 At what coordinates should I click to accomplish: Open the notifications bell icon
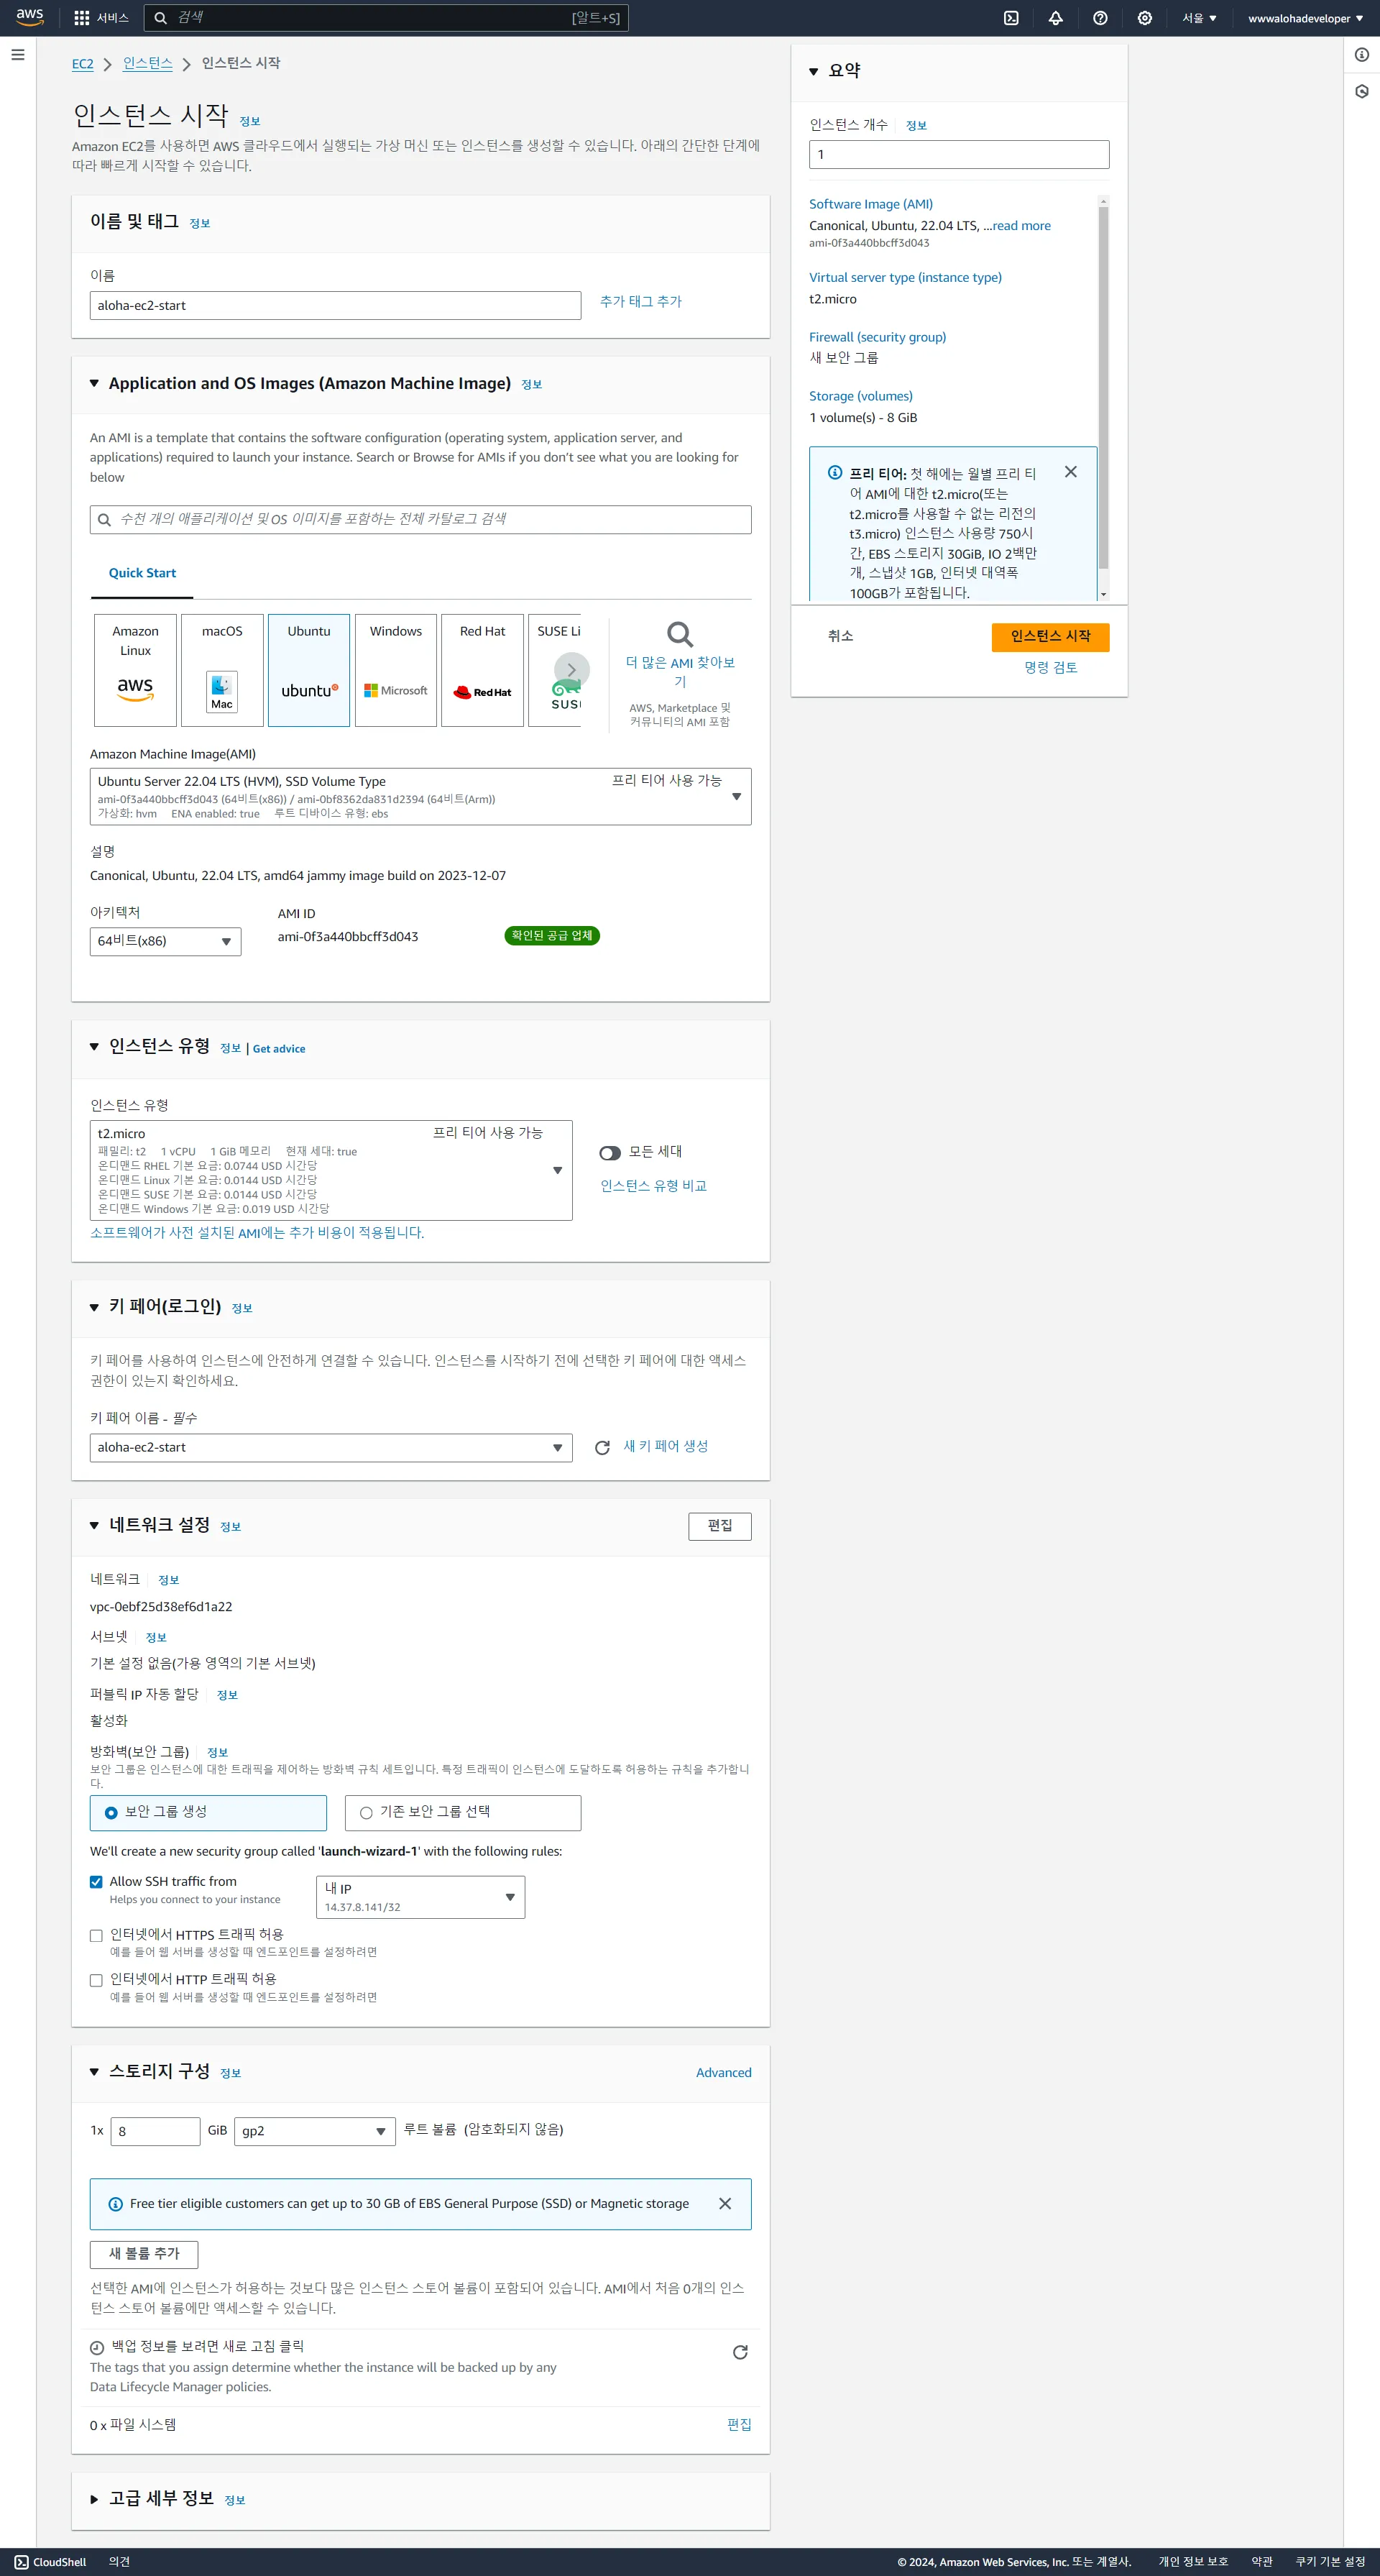click(1055, 18)
